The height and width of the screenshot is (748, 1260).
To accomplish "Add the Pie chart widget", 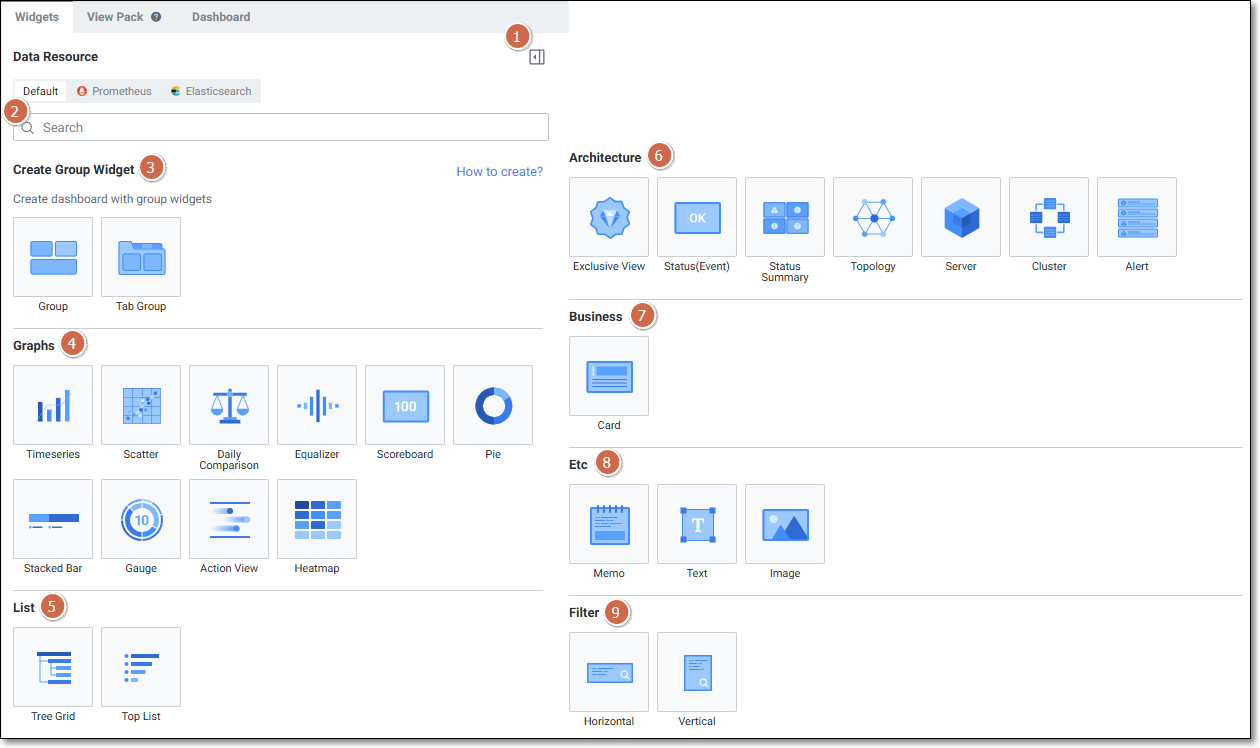I will click(x=493, y=405).
